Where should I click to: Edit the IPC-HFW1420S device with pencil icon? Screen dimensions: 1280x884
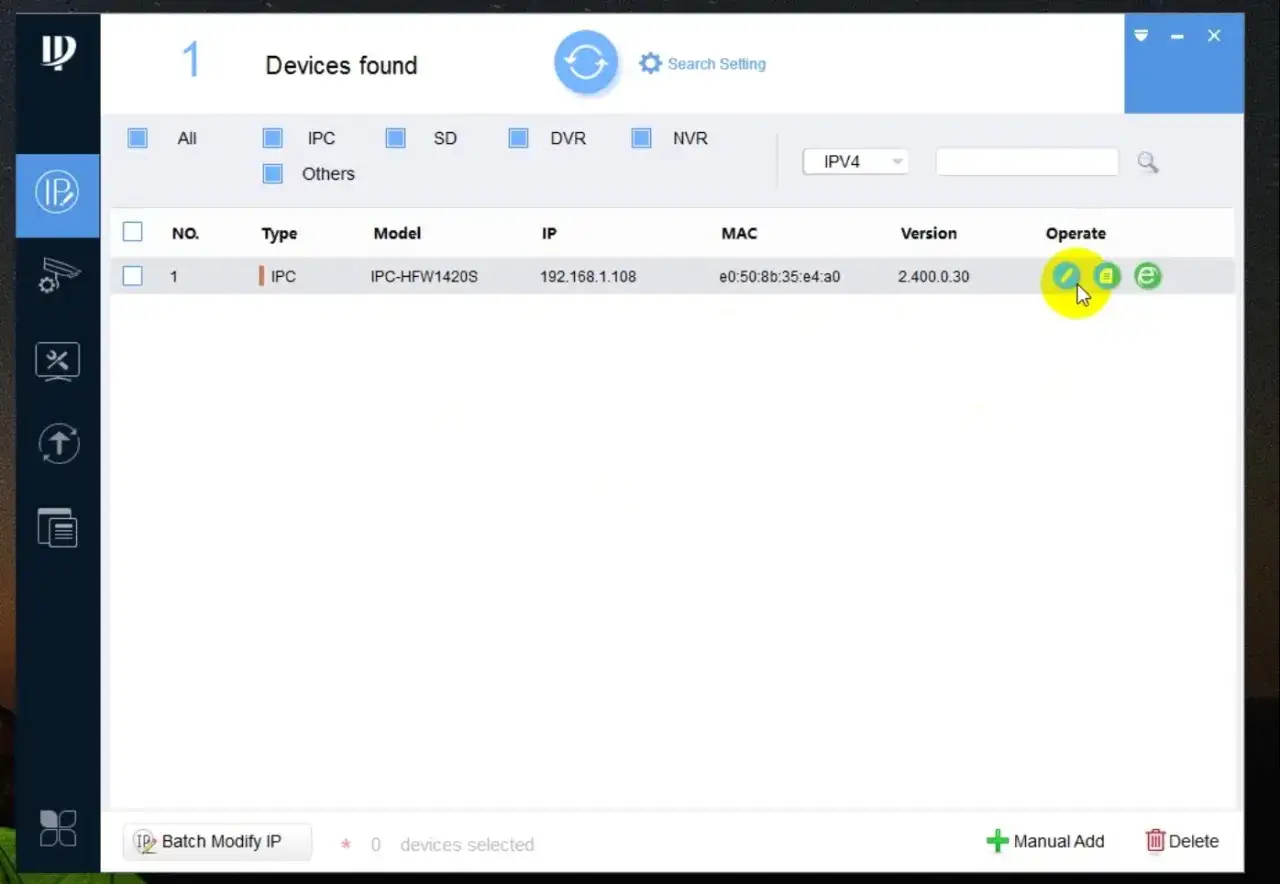[1066, 276]
